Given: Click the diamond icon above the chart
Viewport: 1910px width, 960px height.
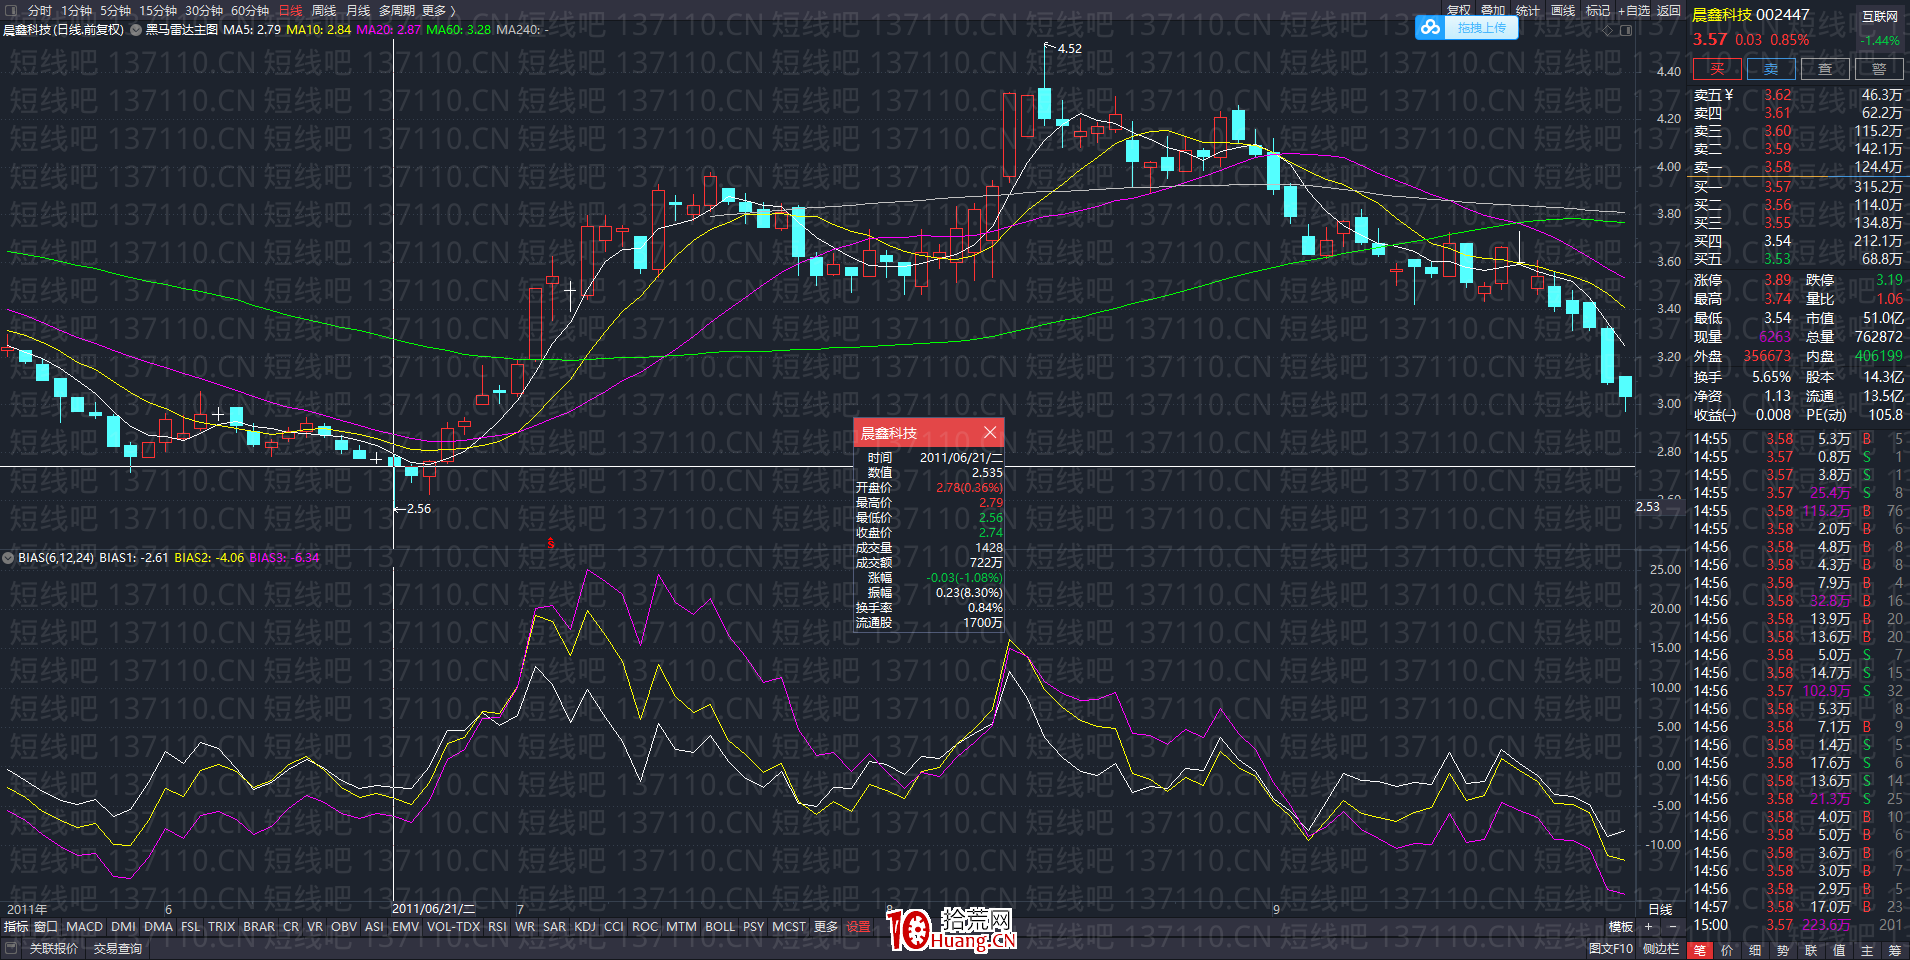Looking at the screenshot, I should pyautogui.click(x=1608, y=30).
